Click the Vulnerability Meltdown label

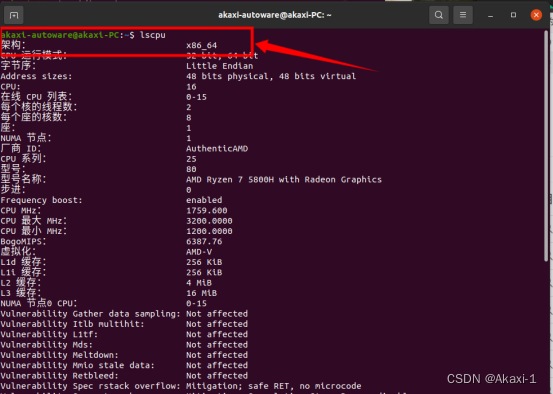point(59,355)
